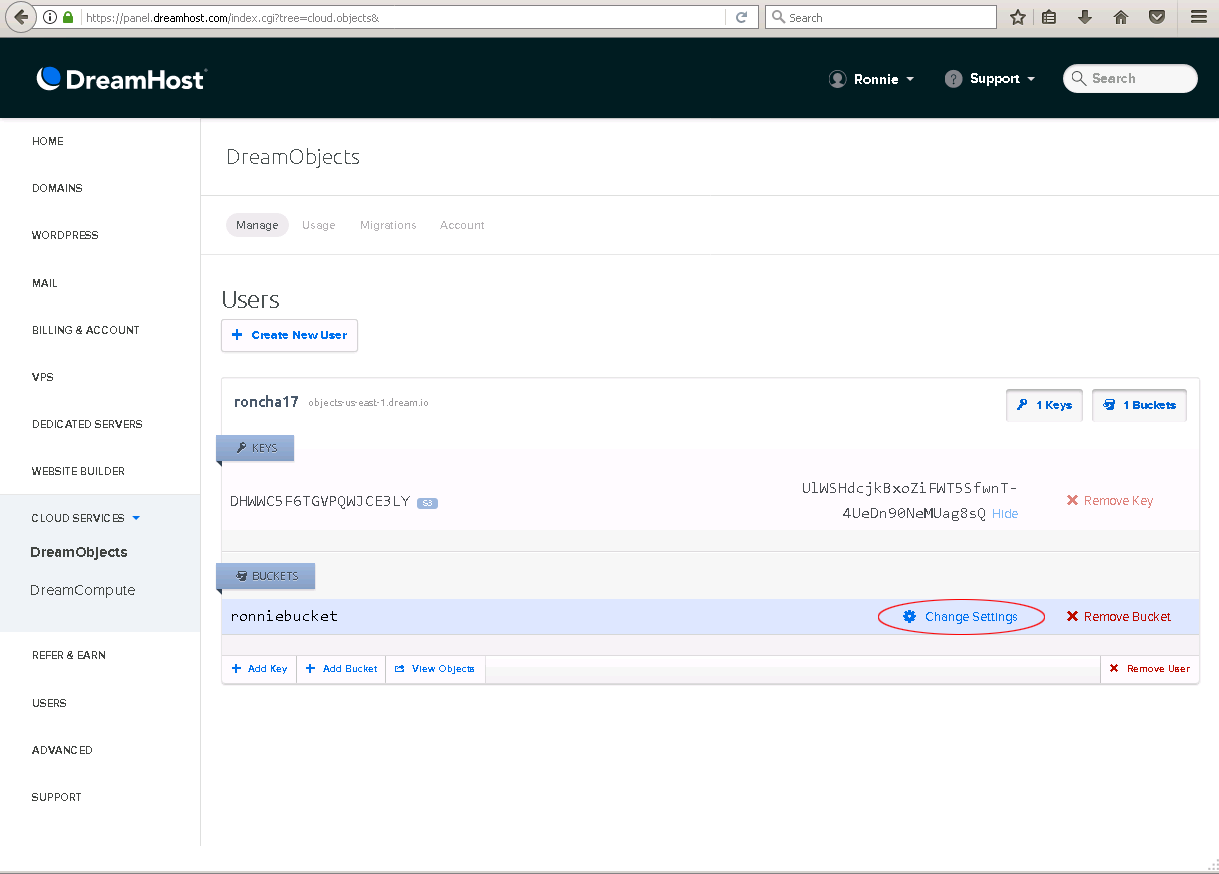Click the S3 badge next to access key

(427, 502)
